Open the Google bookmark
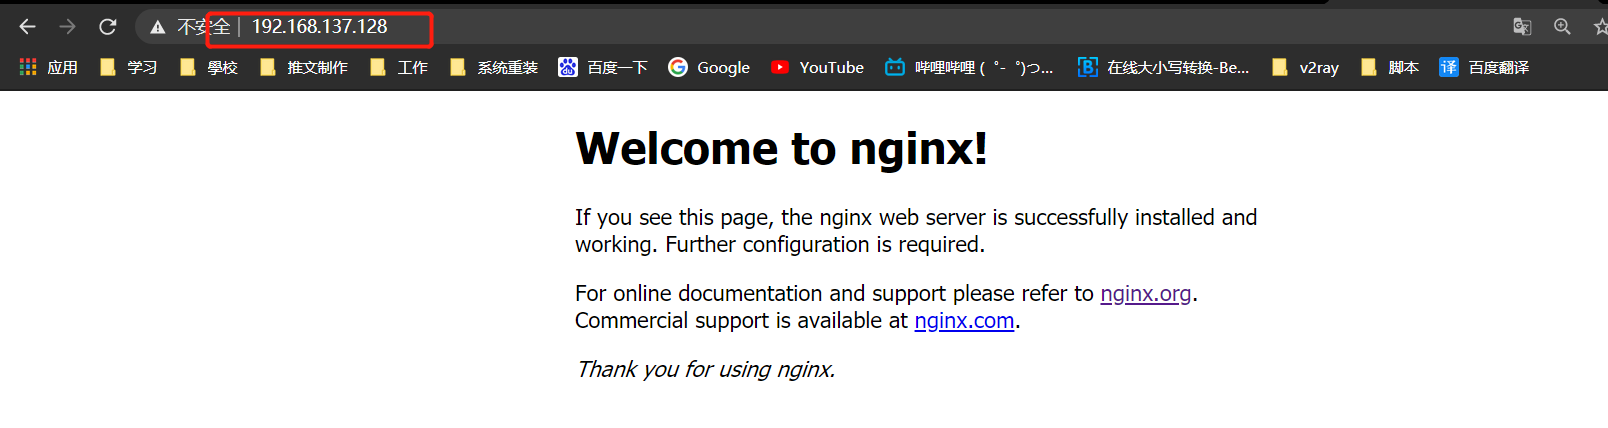Image resolution: width=1608 pixels, height=428 pixels. [709, 67]
